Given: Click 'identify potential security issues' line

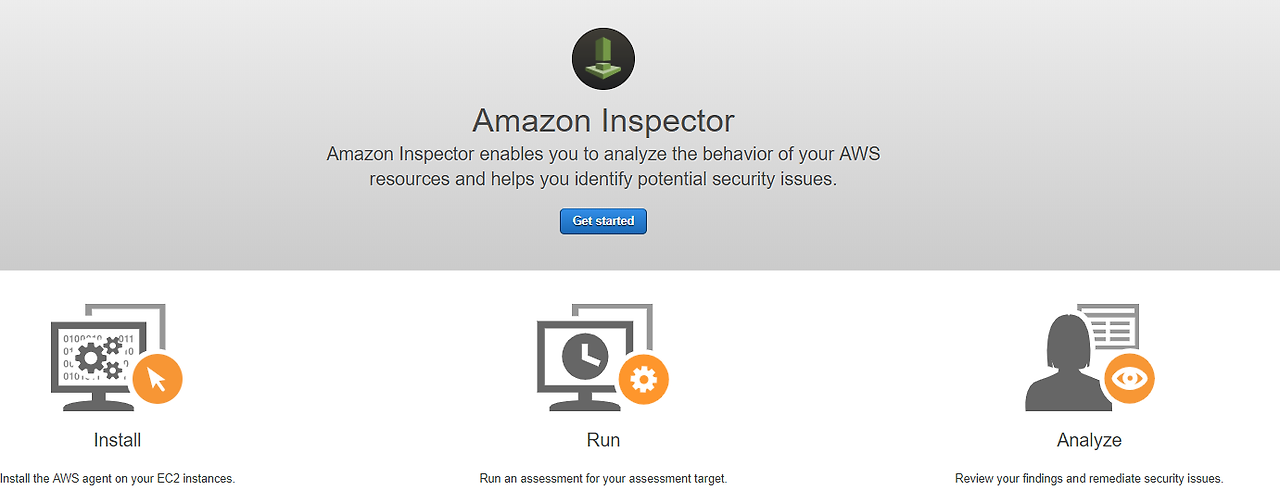Looking at the screenshot, I should point(603,180).
